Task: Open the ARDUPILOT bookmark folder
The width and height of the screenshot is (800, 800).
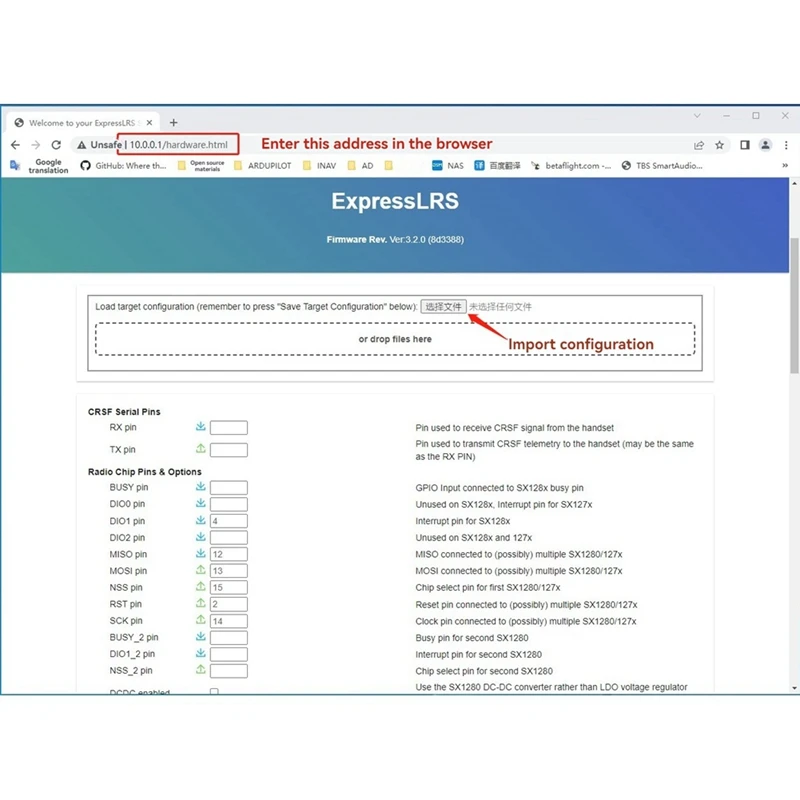Action: [263, 166]
